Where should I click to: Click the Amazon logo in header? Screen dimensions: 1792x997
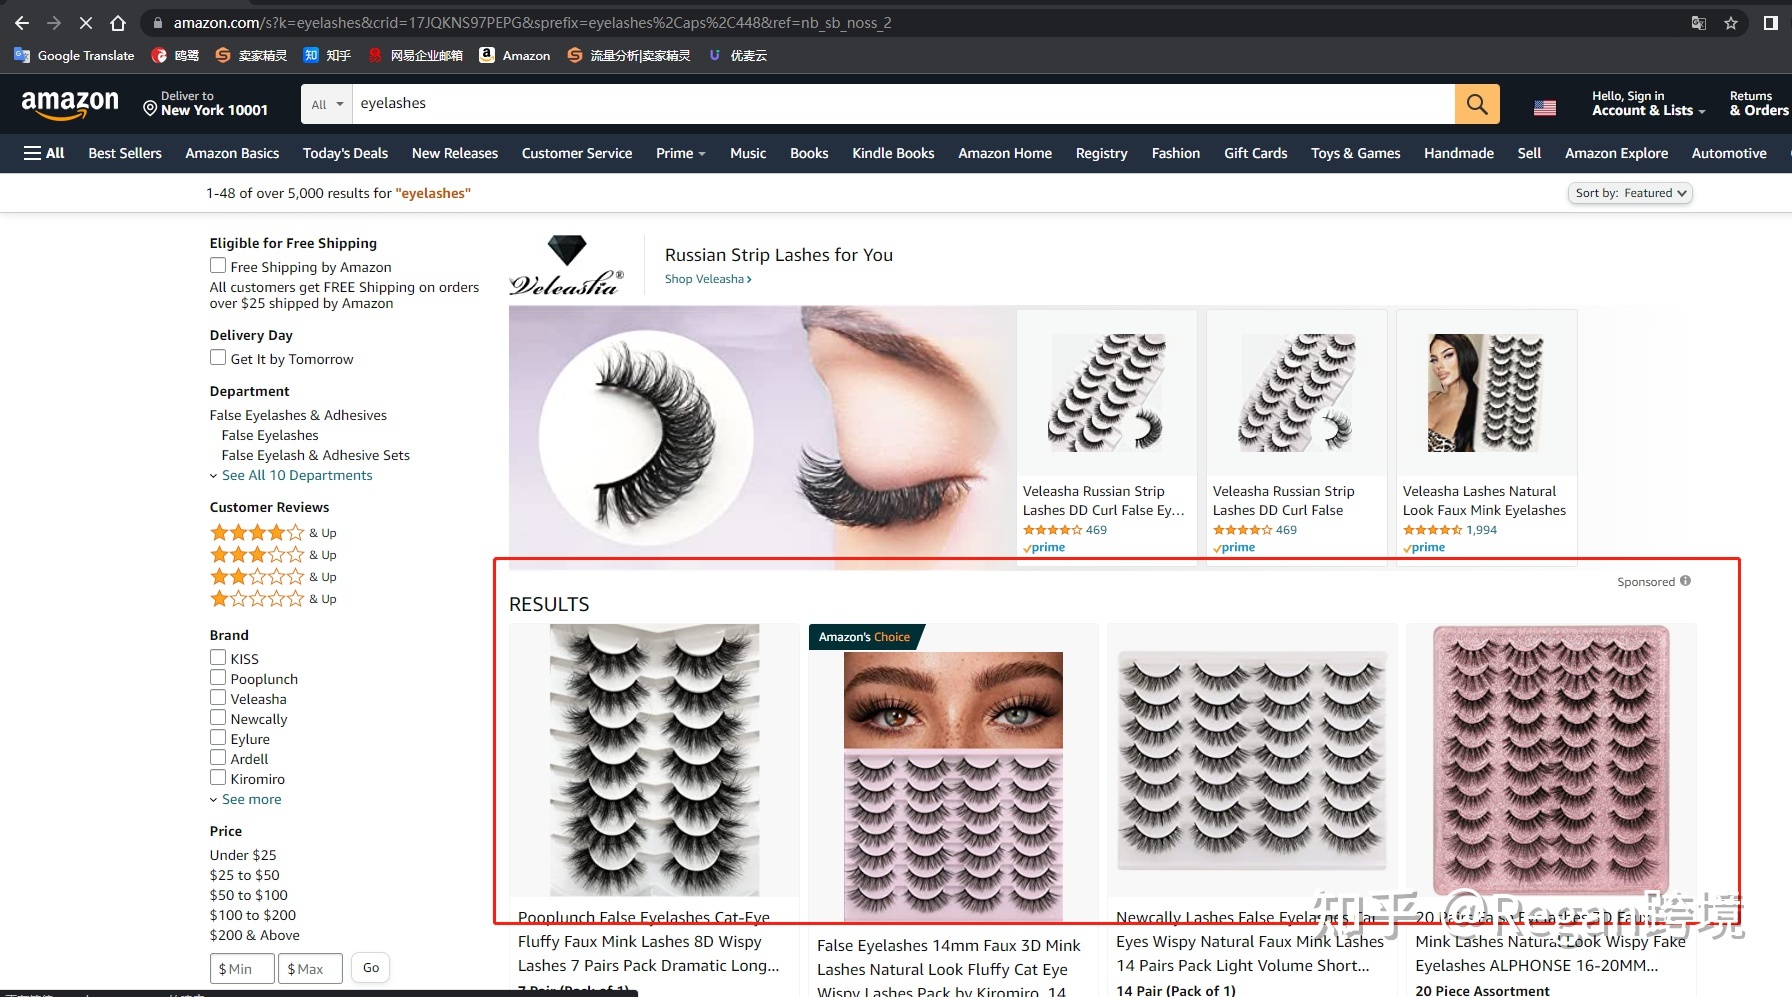click(70, 104)
